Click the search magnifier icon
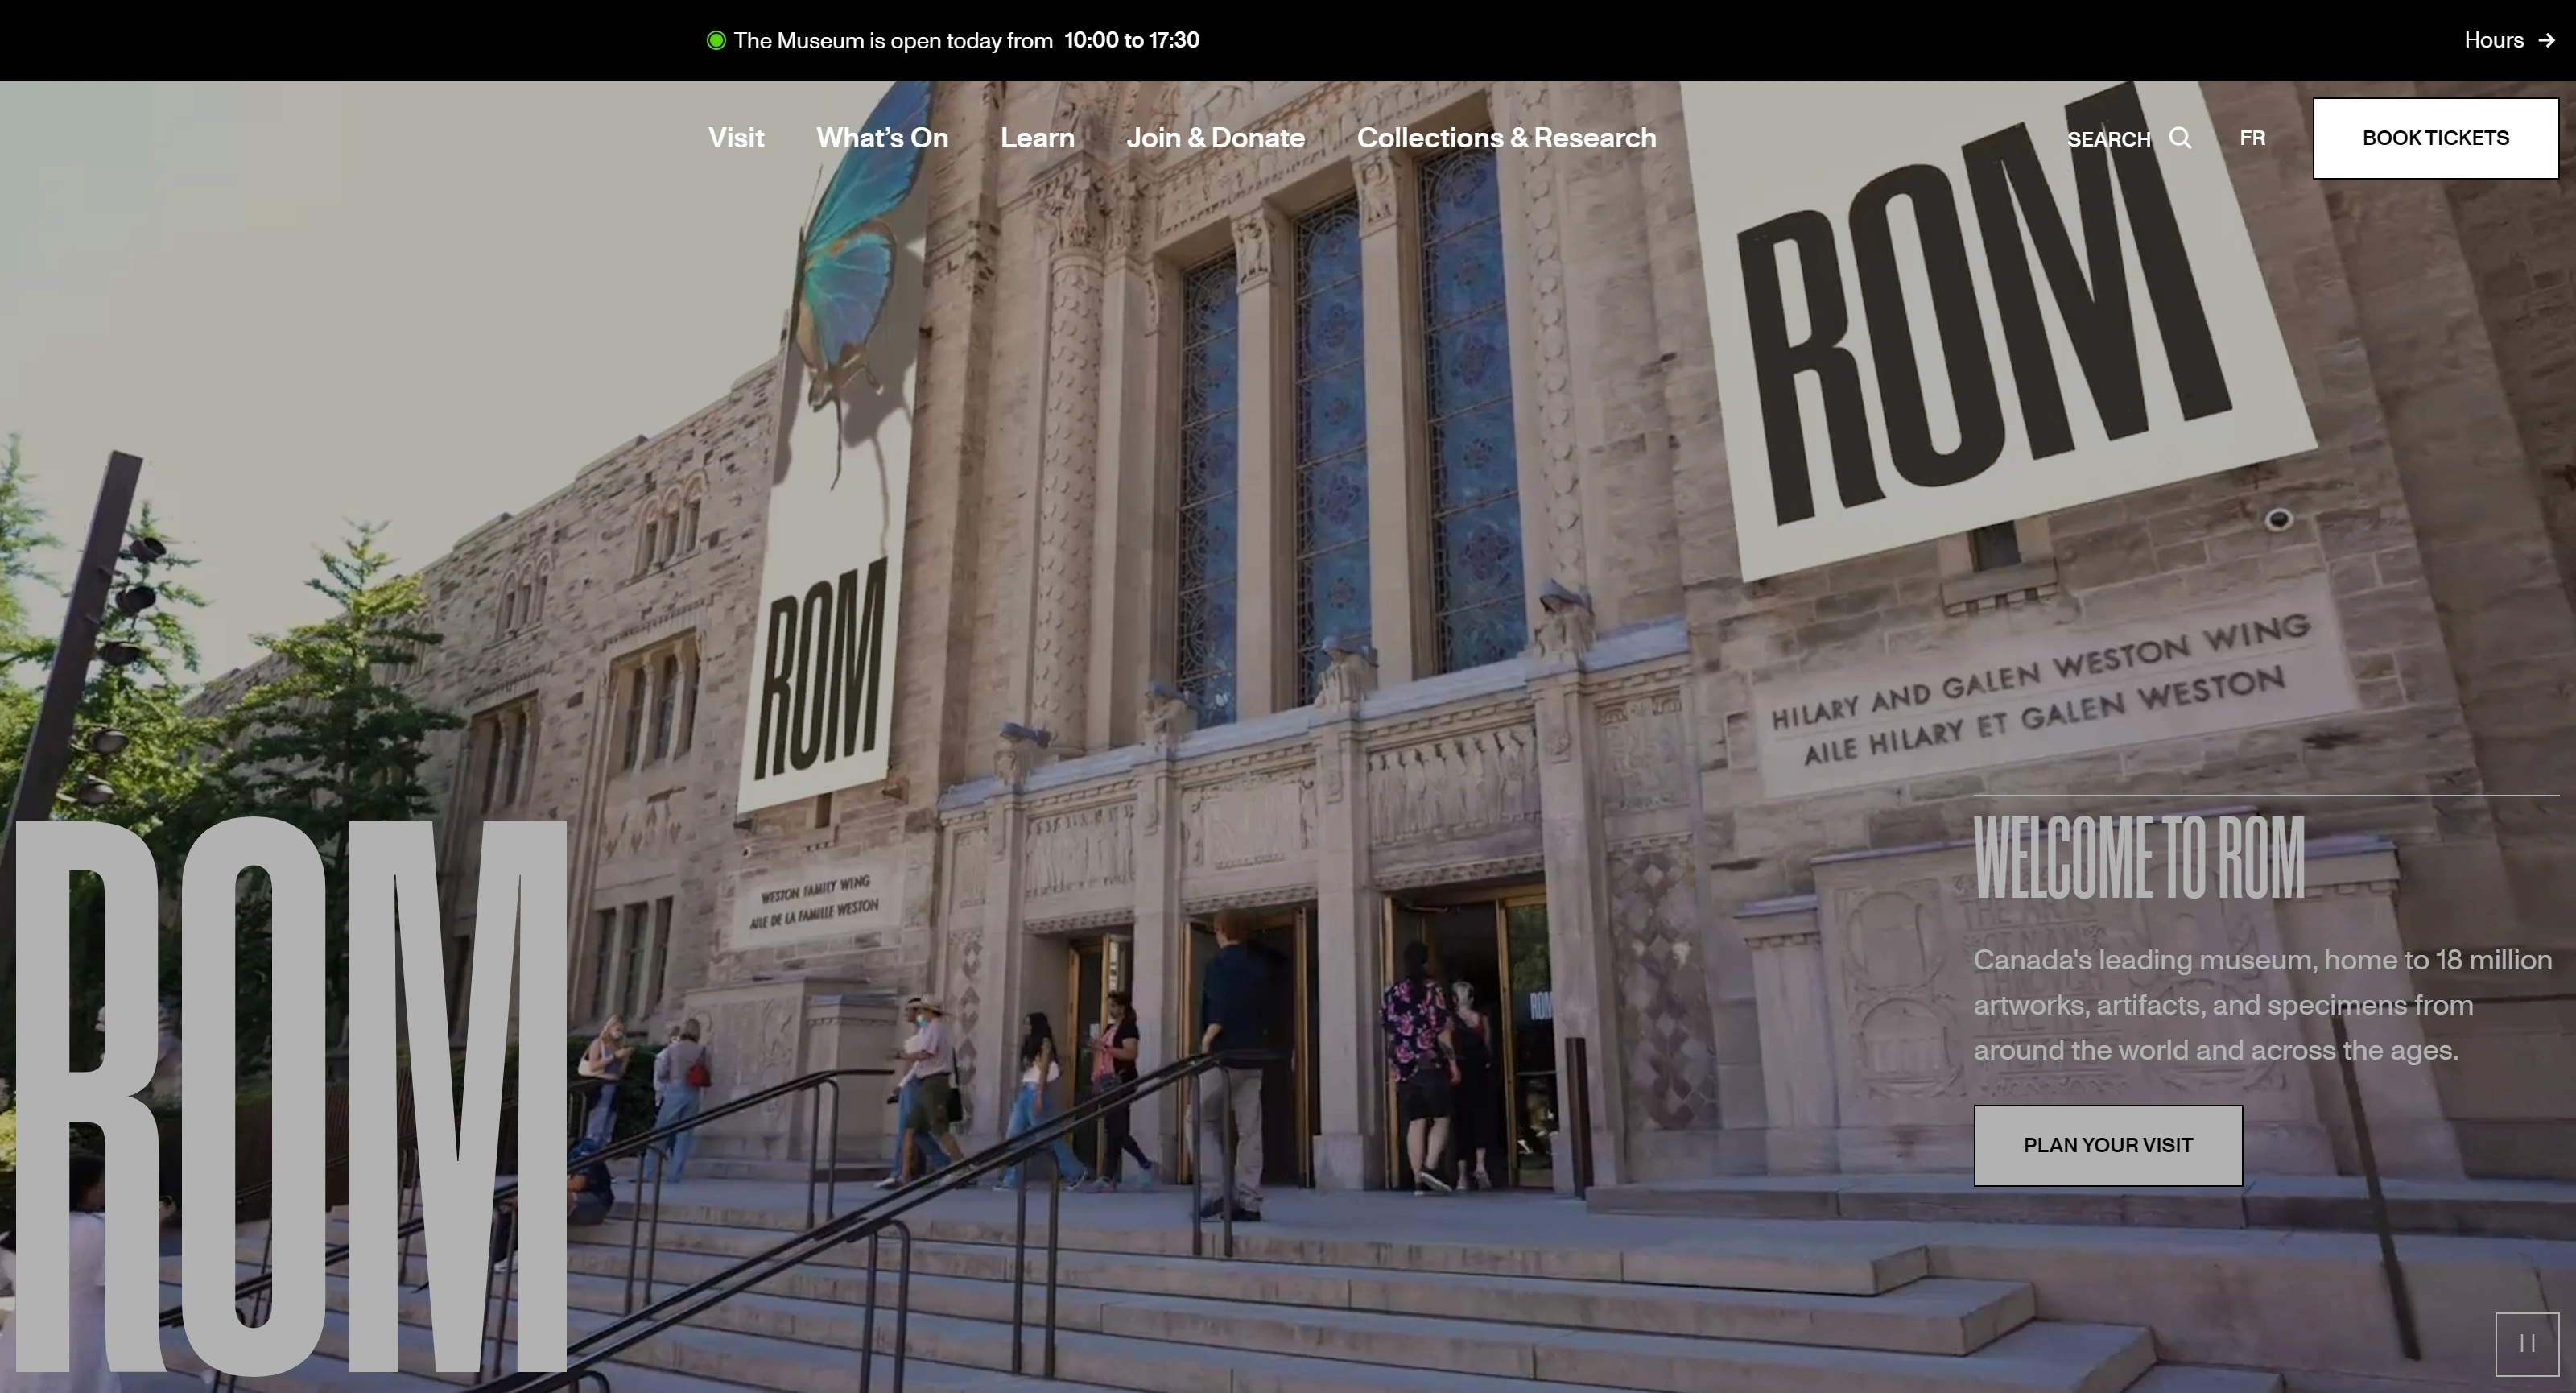This screenshot has width=2576, height=1393. [x=2180, y=138]
